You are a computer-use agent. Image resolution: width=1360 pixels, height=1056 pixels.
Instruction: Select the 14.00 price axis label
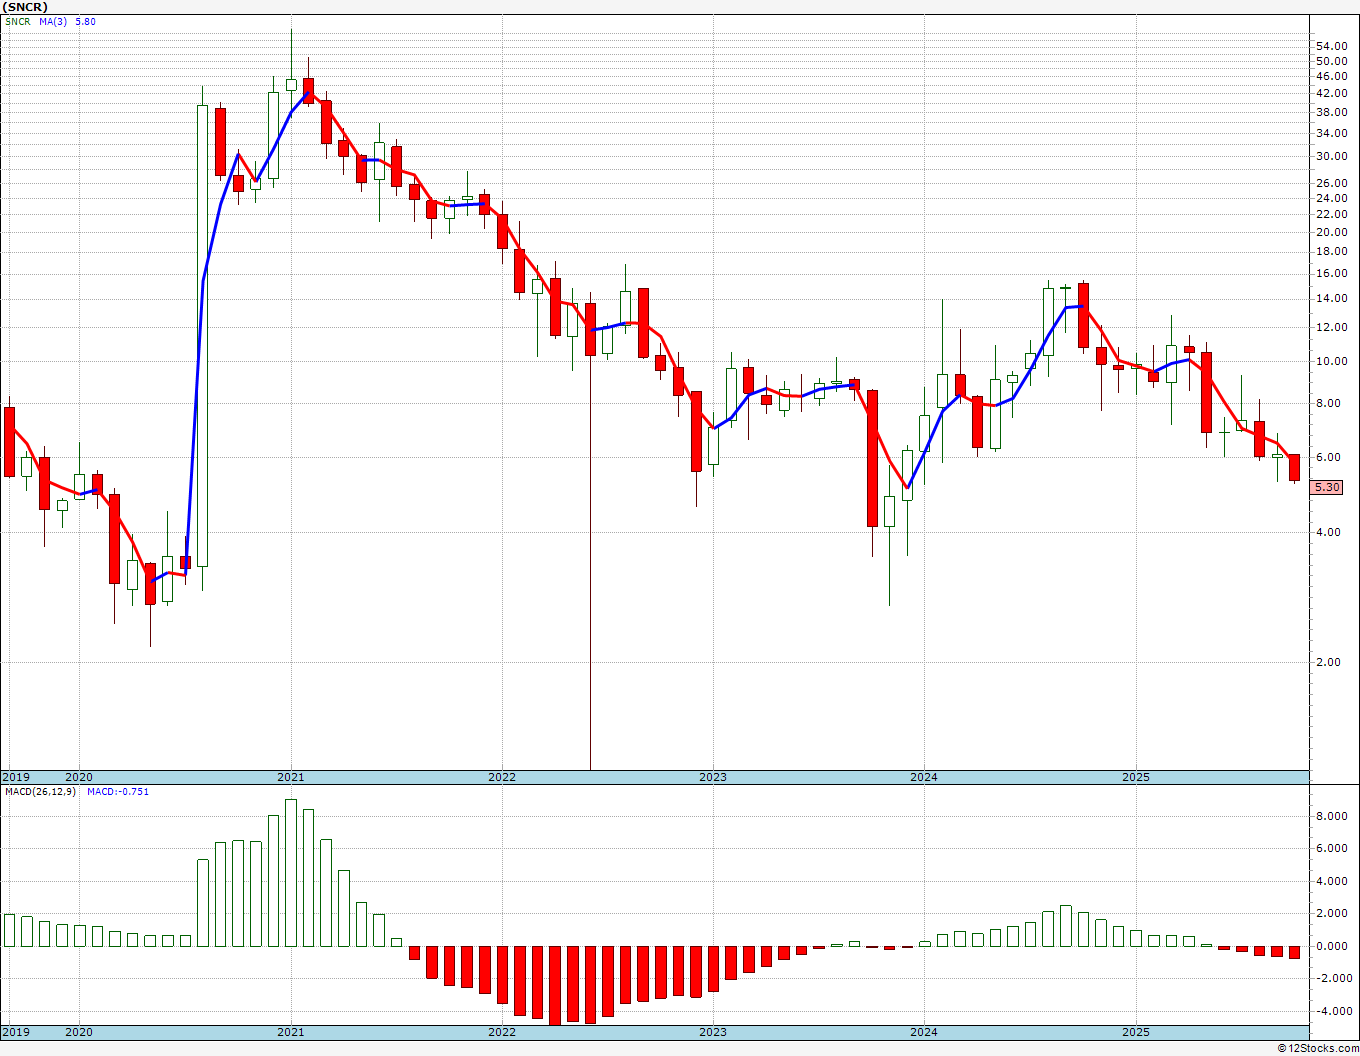[x=1331, y=299]
